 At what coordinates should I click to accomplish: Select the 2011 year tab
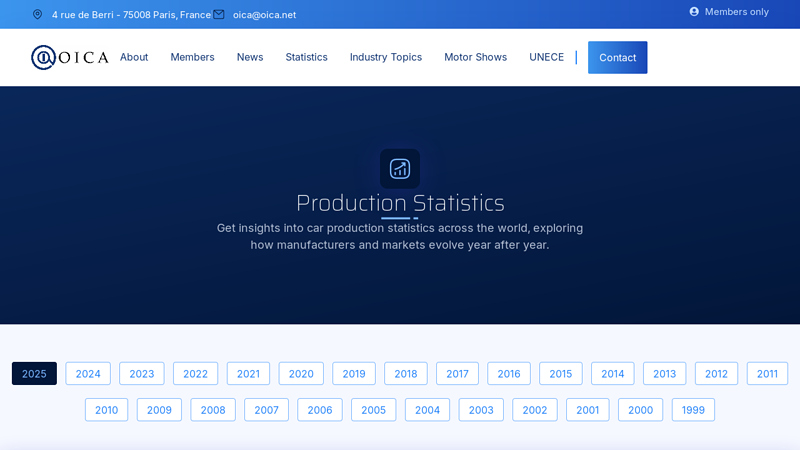(x=767, y=373)
